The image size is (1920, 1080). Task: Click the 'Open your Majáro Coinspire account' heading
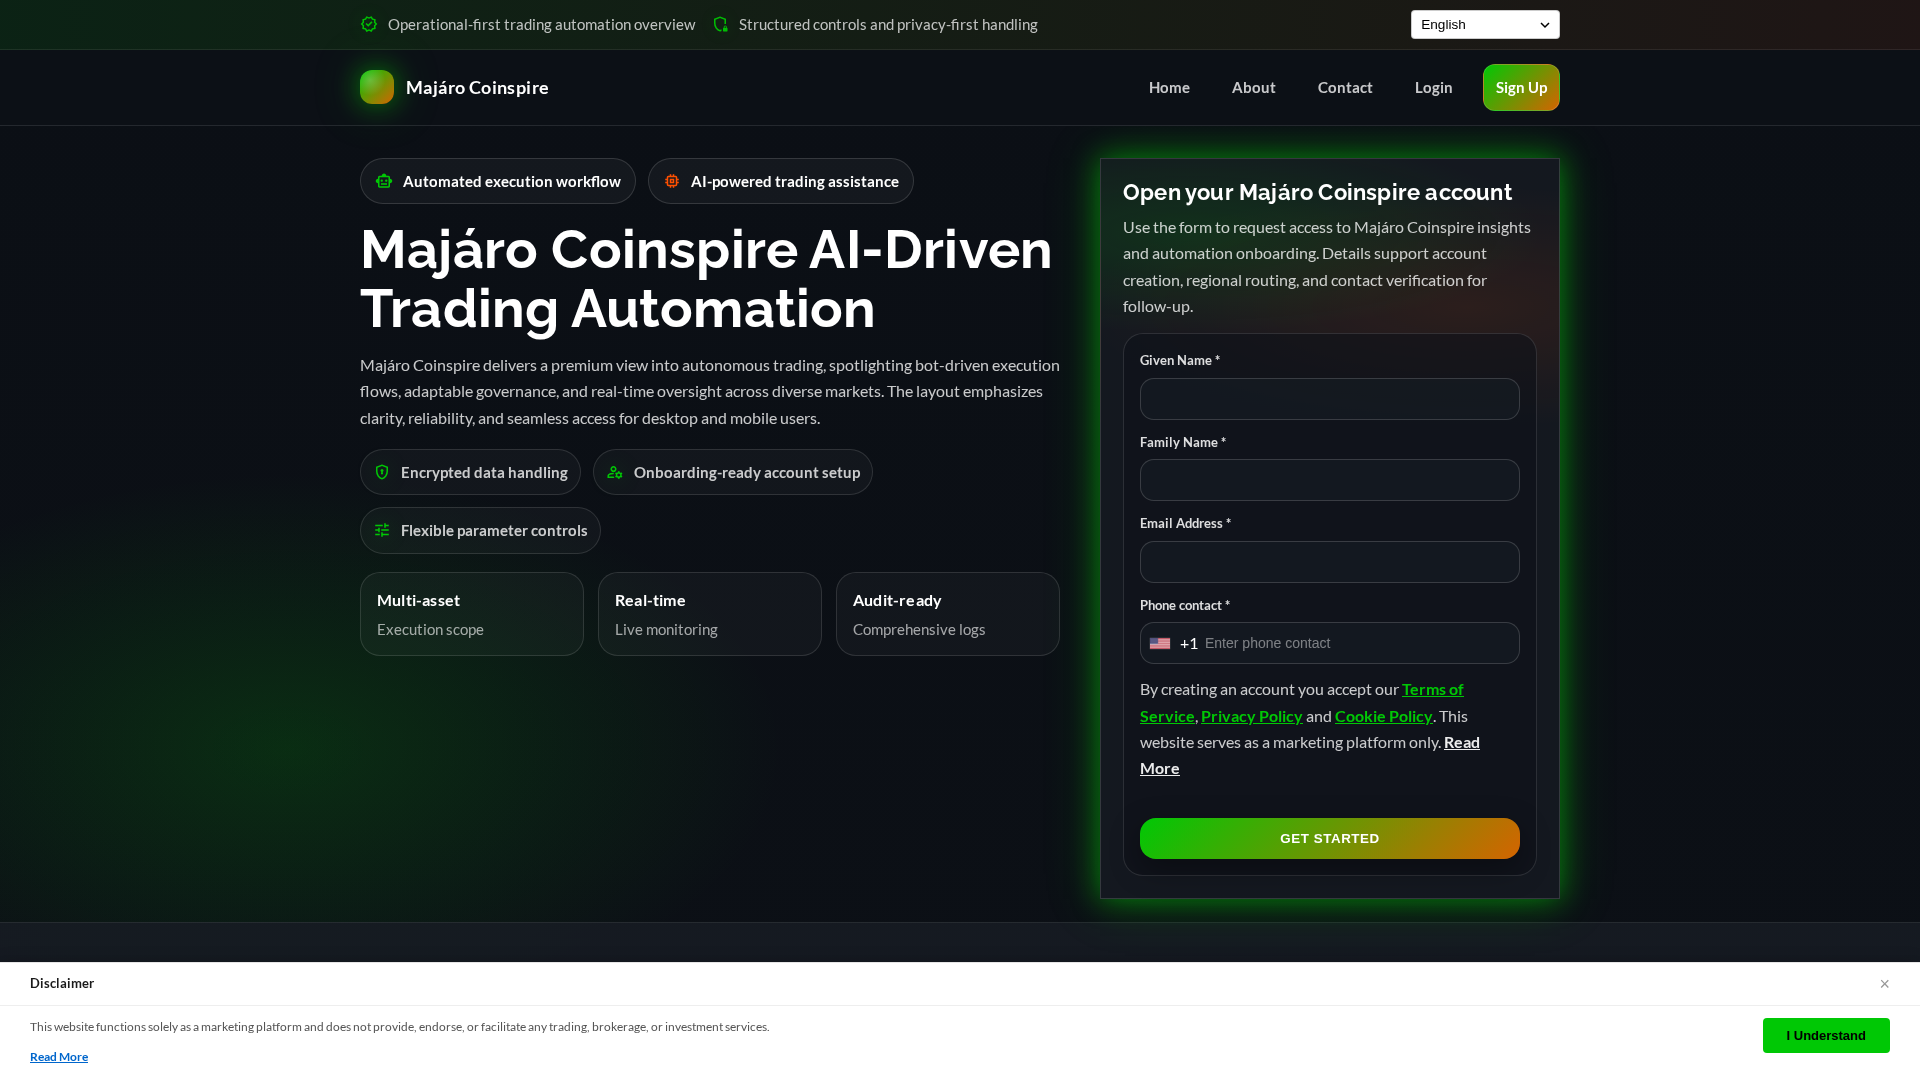[1317, 192]
